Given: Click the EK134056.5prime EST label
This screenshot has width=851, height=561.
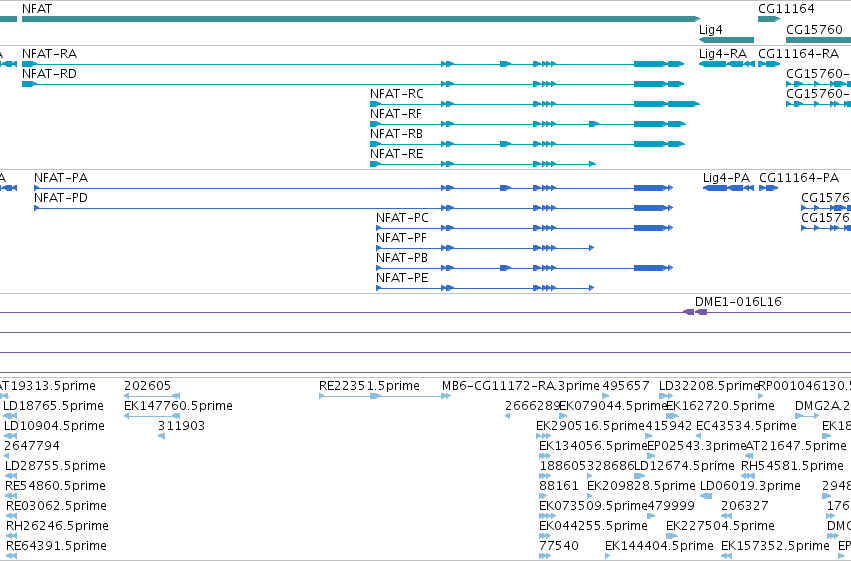Looking at the screenshot, I should (x=593, y=447).
